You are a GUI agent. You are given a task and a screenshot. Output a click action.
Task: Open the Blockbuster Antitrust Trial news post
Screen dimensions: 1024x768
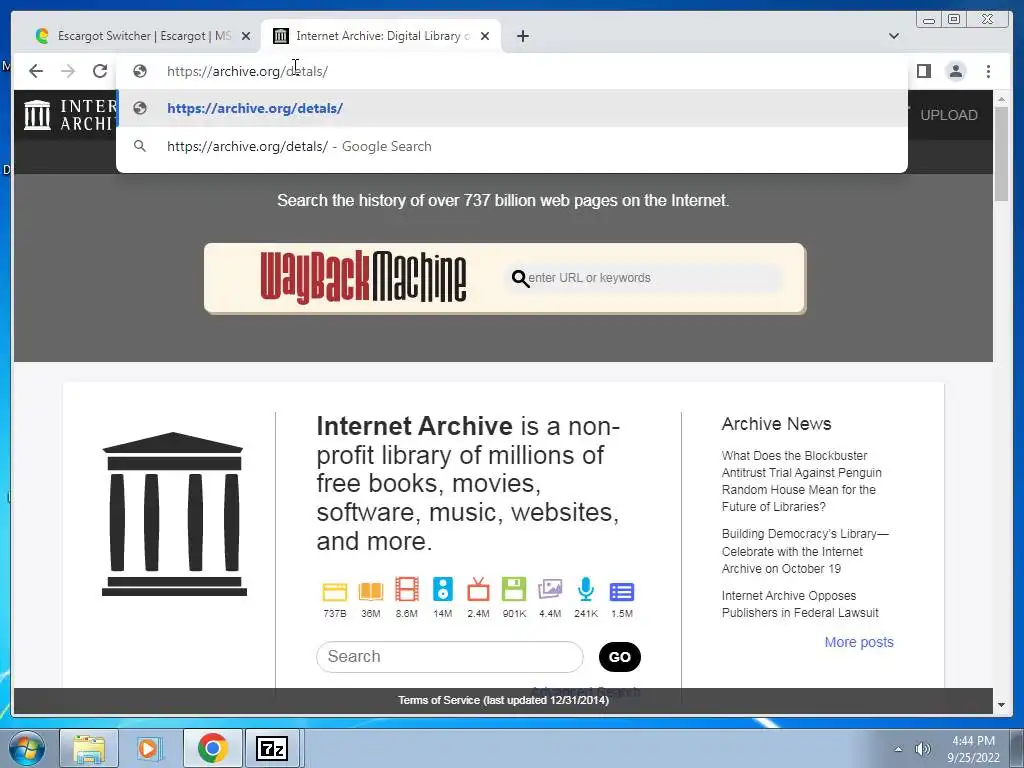pos(801,481)
